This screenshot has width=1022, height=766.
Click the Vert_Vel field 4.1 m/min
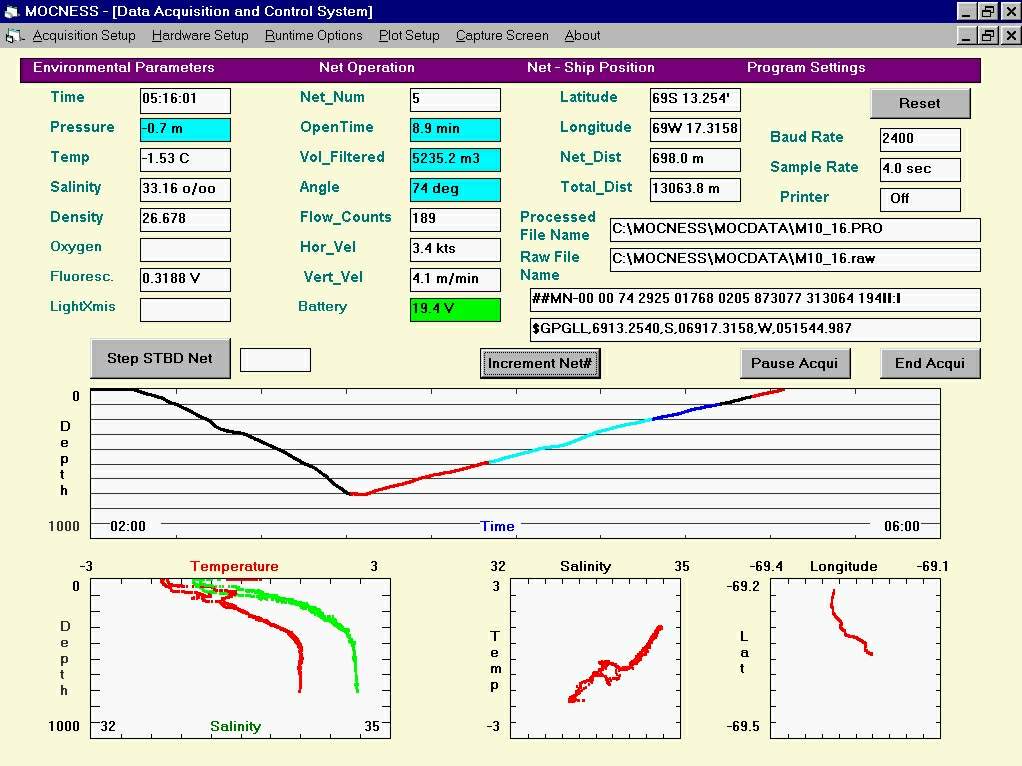(x=456, y=280)
